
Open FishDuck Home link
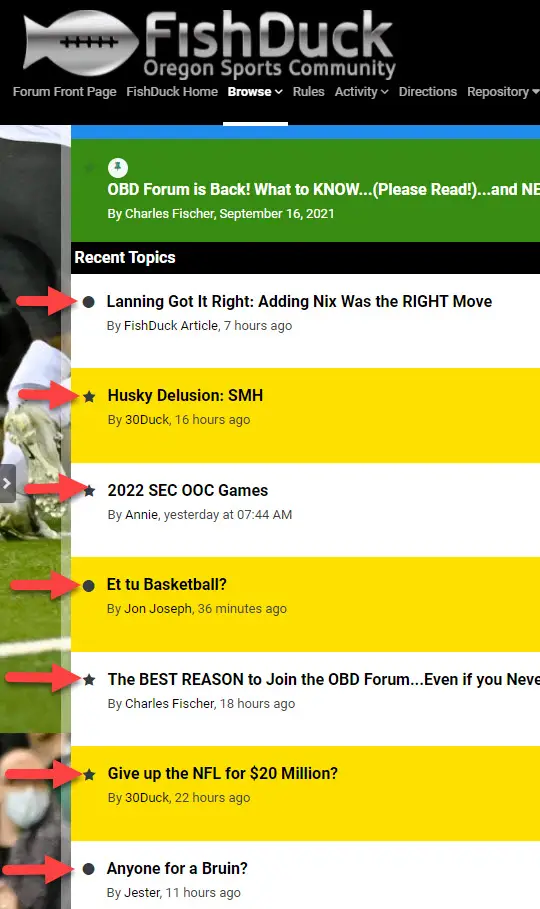tap(172, 92)
